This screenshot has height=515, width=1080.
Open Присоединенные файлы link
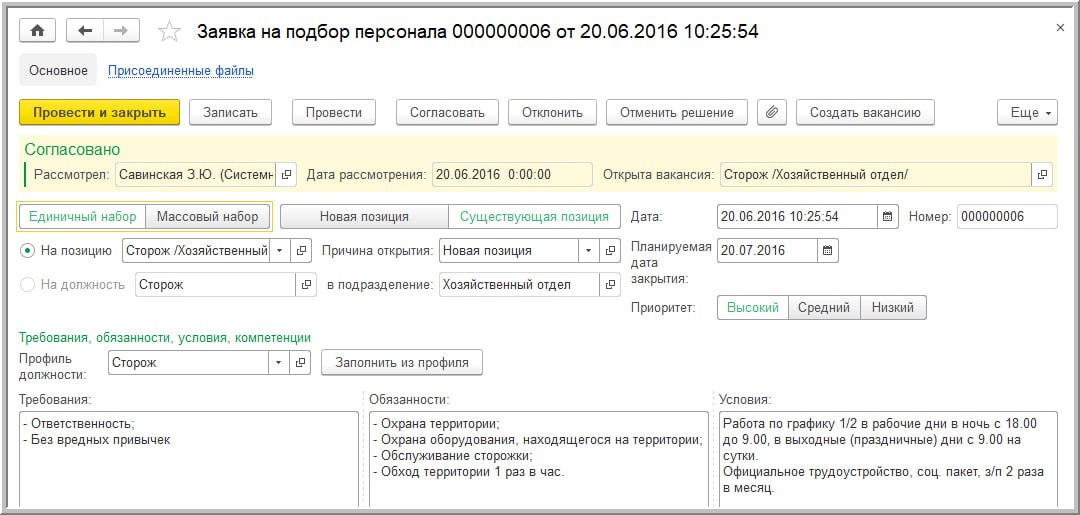tap(180, 70)
